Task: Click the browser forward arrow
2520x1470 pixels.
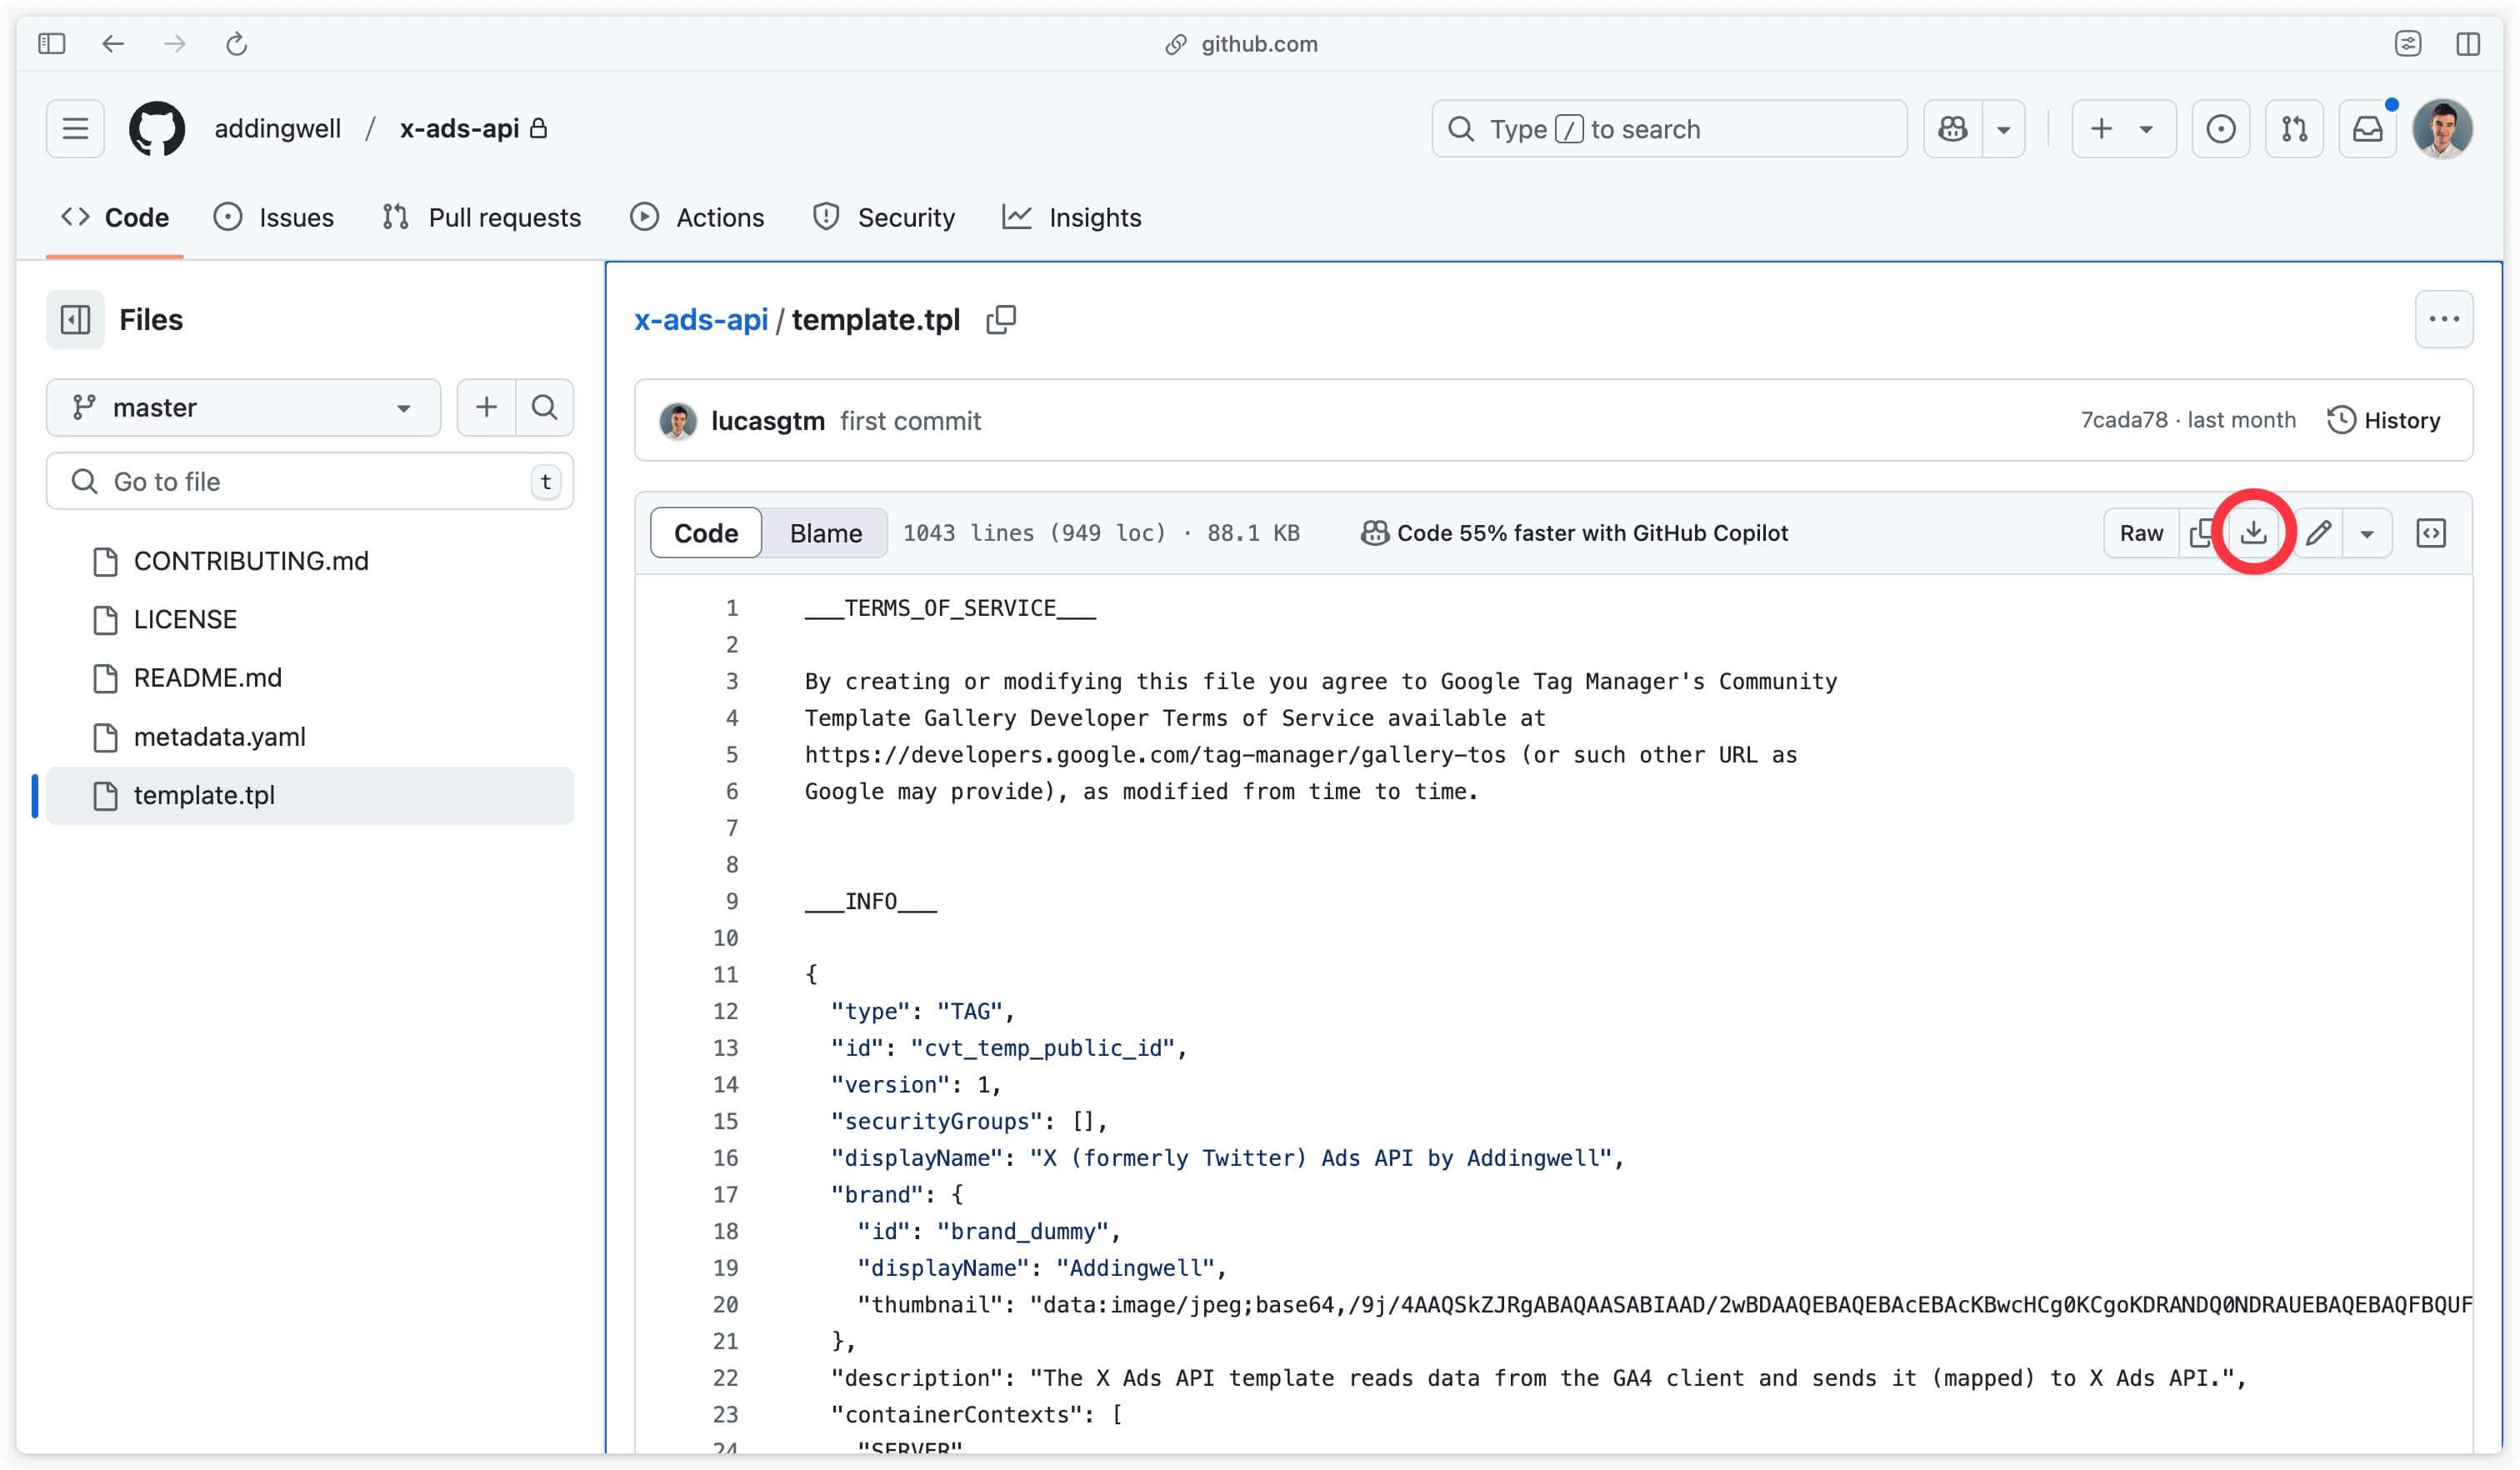Action: coord(175,44)
